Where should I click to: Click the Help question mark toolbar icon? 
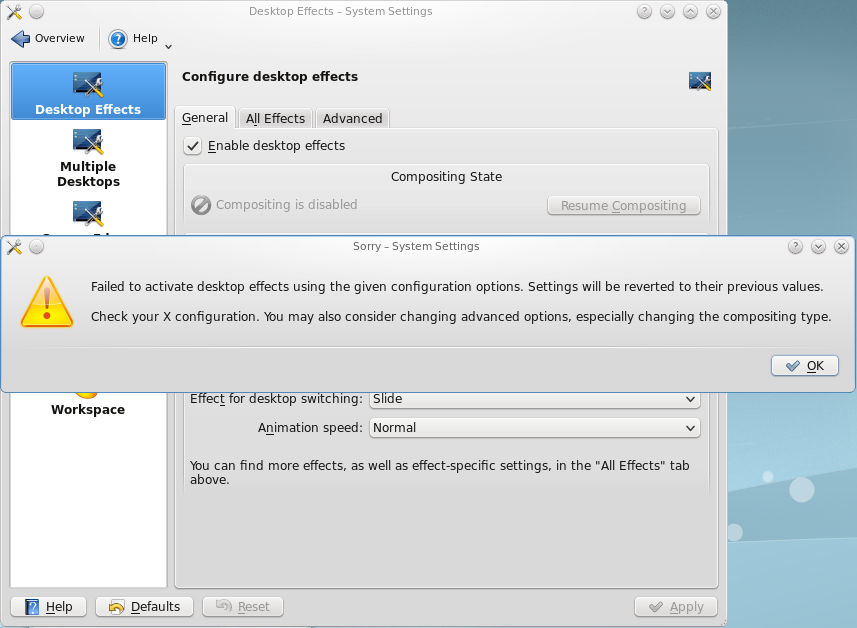pyautogui.click(x=119, y=39)
